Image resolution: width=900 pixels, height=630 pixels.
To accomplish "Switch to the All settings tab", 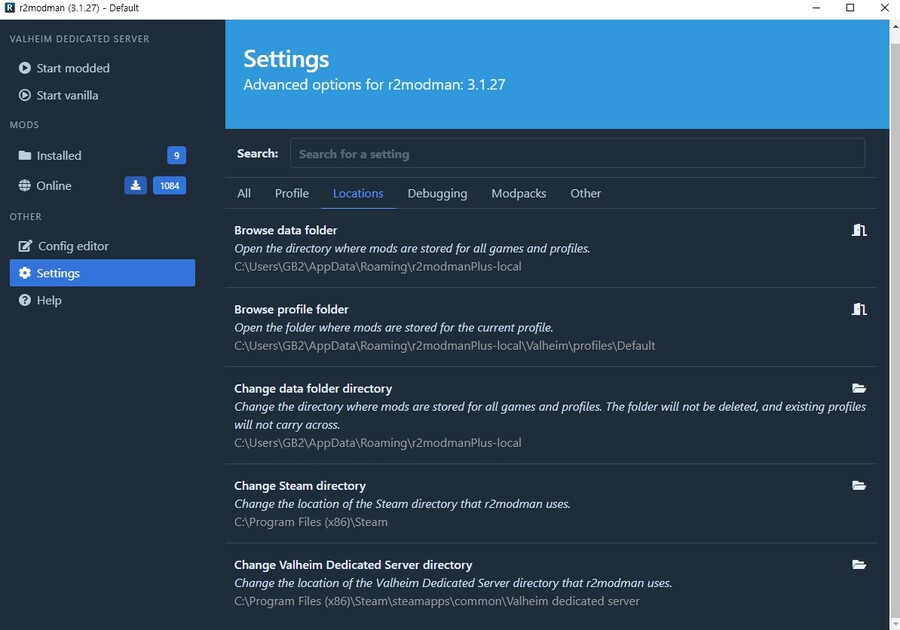I will [x=244, y=193].
